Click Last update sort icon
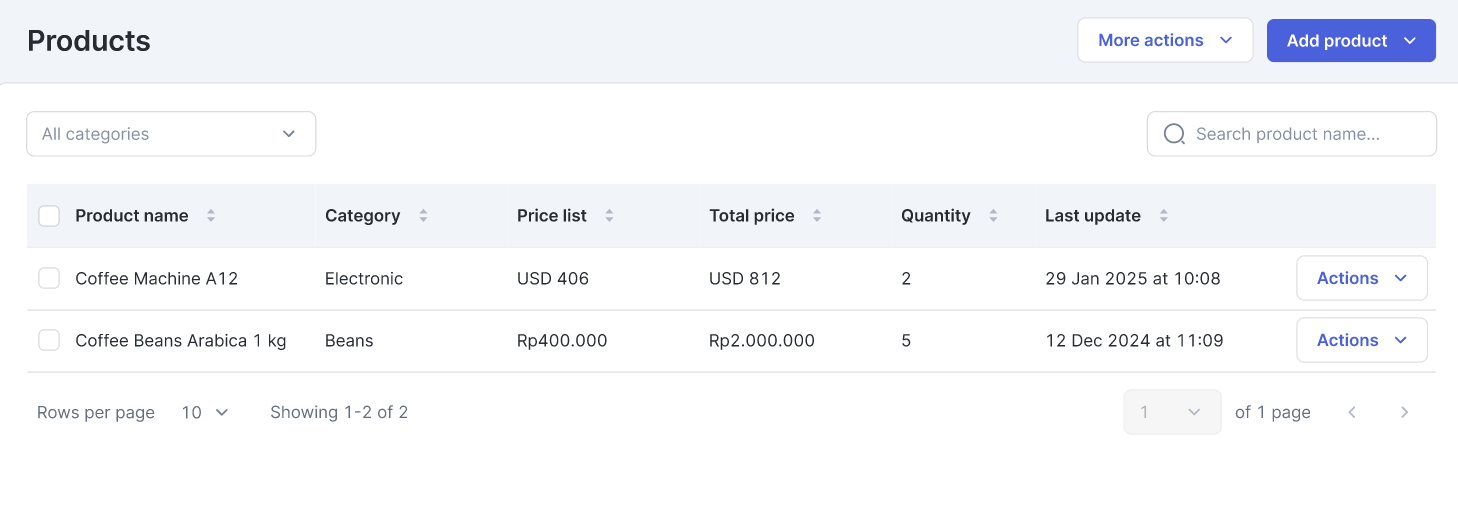1458x521 pixels. pos(1163,216)
